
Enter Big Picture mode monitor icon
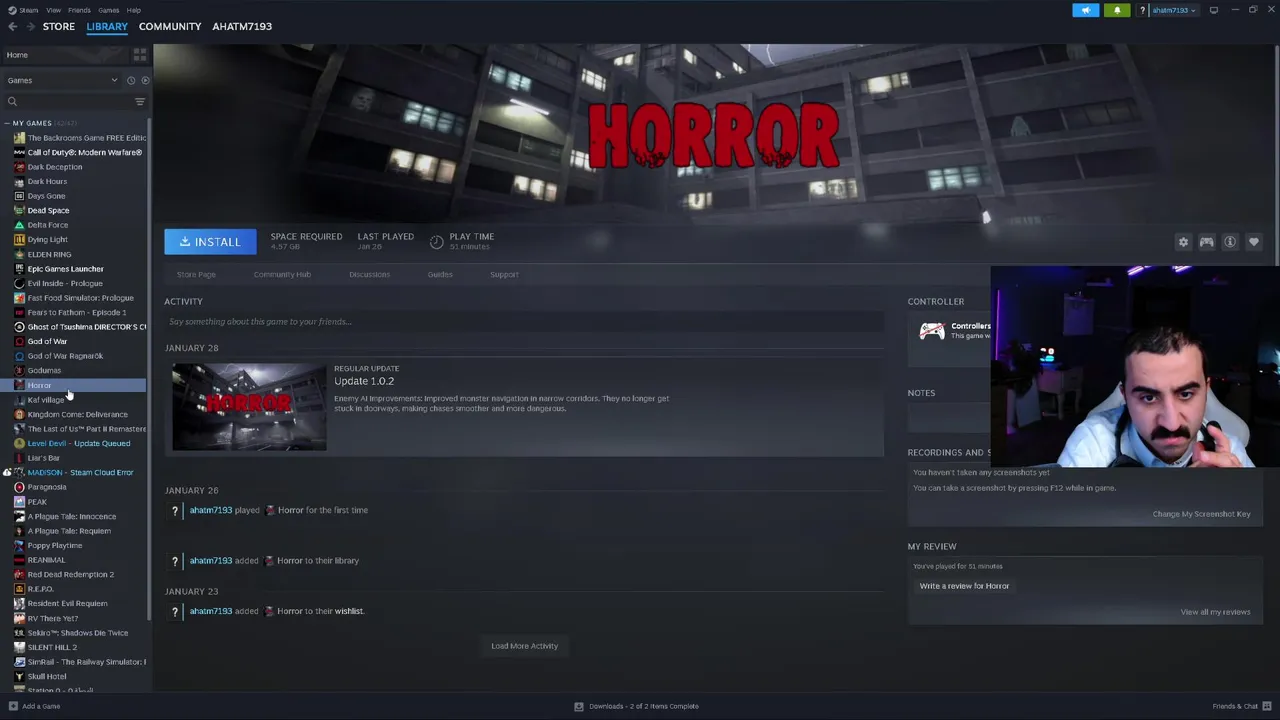[x=1214, y=10]
